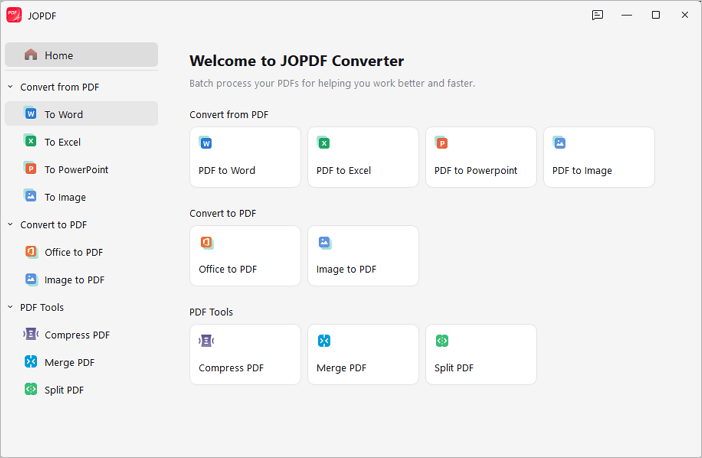702x458 pixels.
Task: Click the image icon on PDF to Image card
Action: [x=559, y=143]
